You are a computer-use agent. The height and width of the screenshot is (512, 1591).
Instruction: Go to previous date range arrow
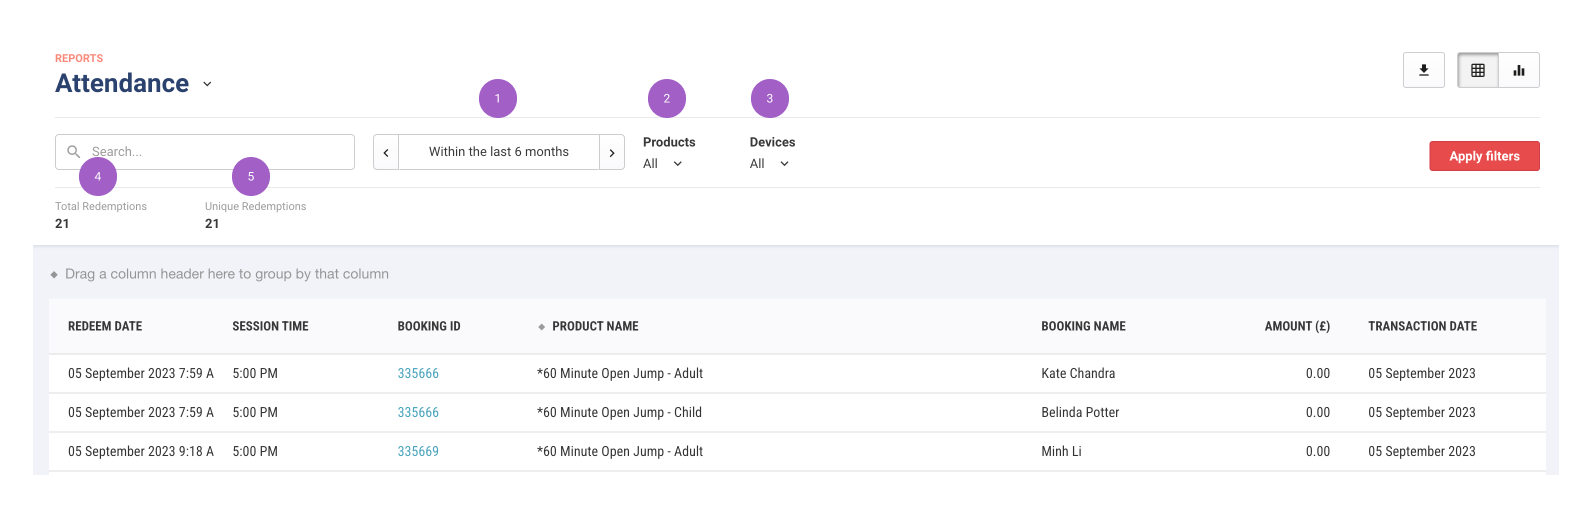[x=386, y=152]
